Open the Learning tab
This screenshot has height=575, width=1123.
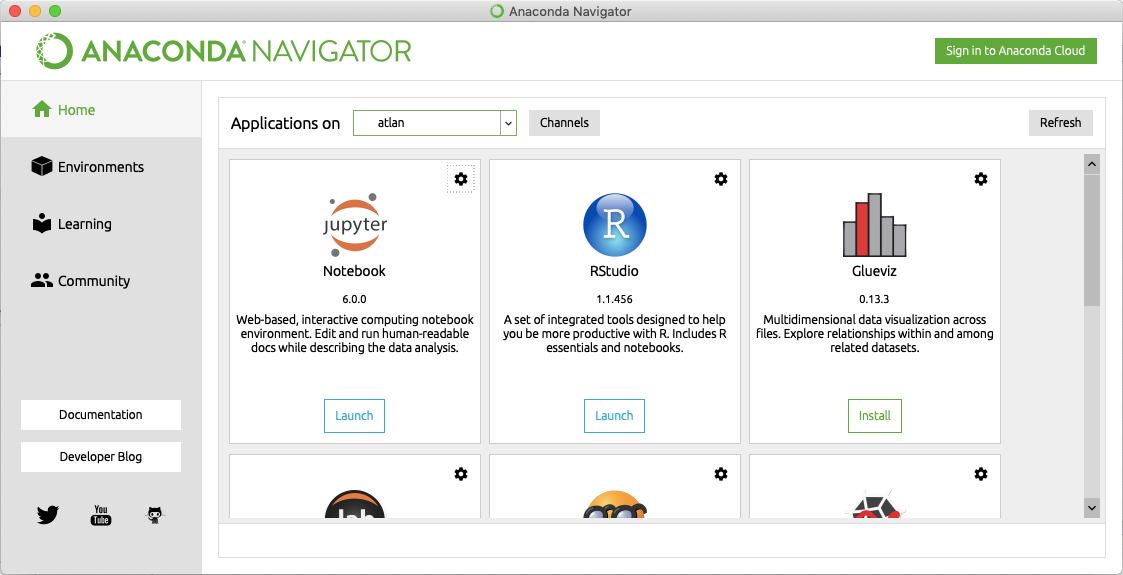(x=101, y=223)
